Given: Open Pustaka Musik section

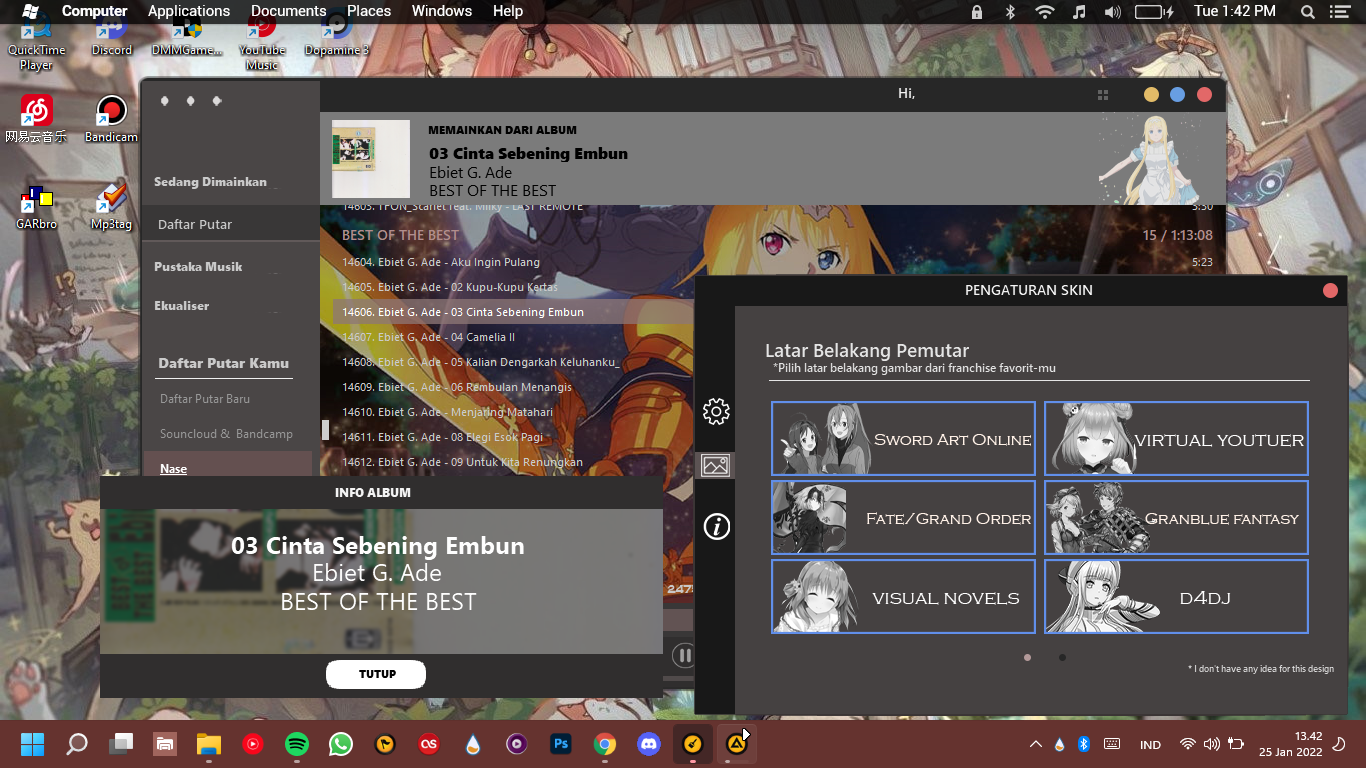Looking at the screenshot, I should (x=198, y=266).
